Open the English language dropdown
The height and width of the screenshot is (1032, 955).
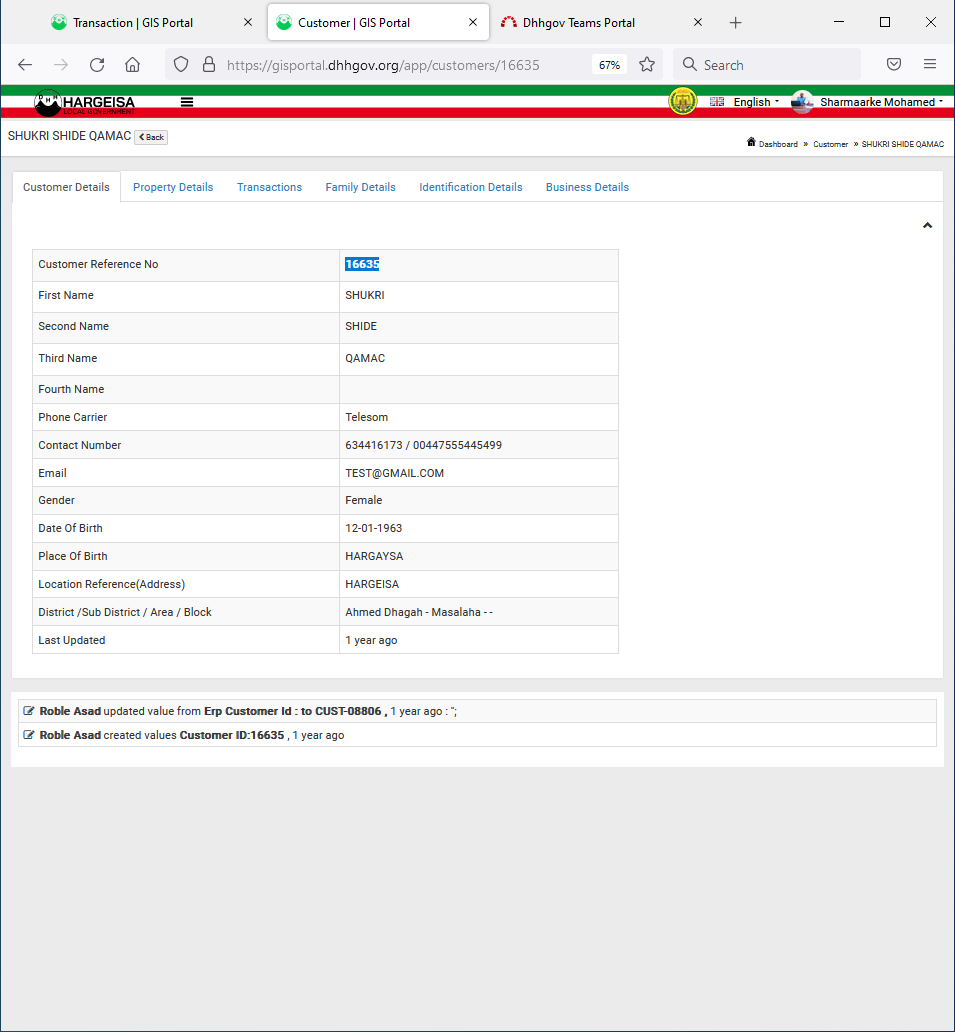click(744, 102)
